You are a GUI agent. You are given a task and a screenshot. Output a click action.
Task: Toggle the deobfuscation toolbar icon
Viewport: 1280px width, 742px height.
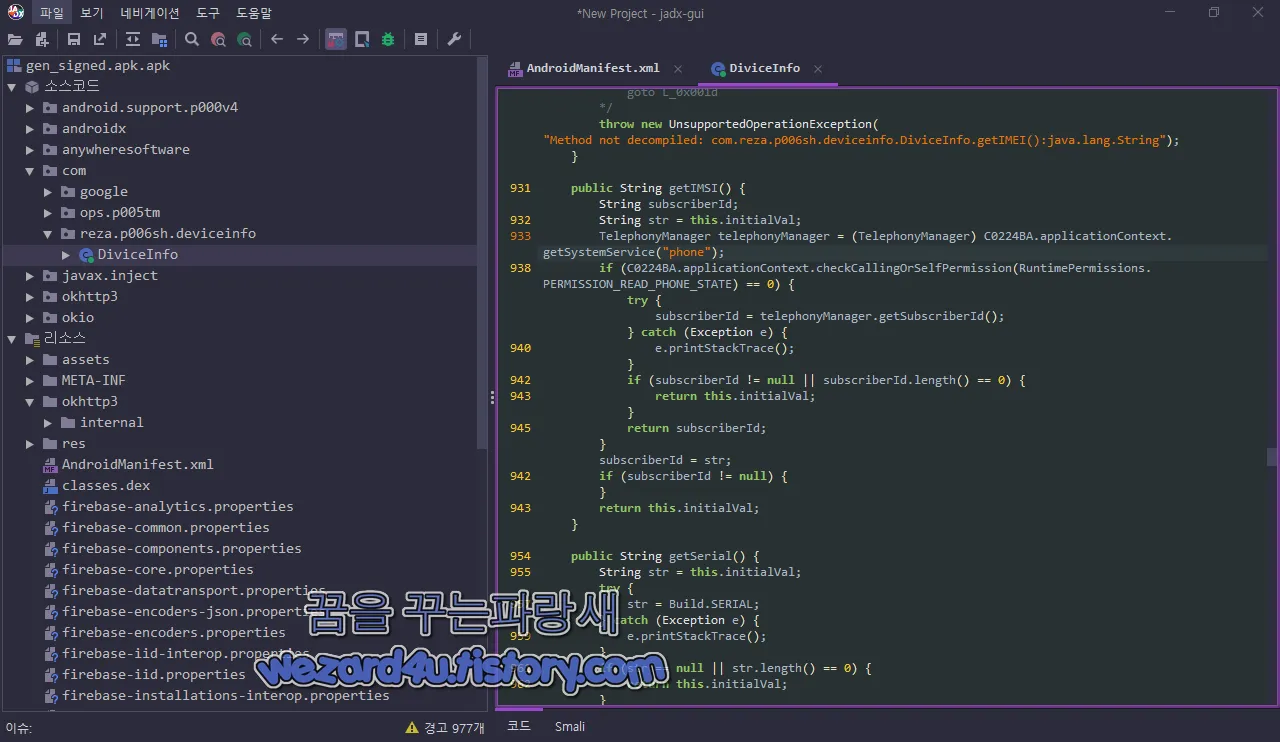pyautogui.click(x=336, y=39)
